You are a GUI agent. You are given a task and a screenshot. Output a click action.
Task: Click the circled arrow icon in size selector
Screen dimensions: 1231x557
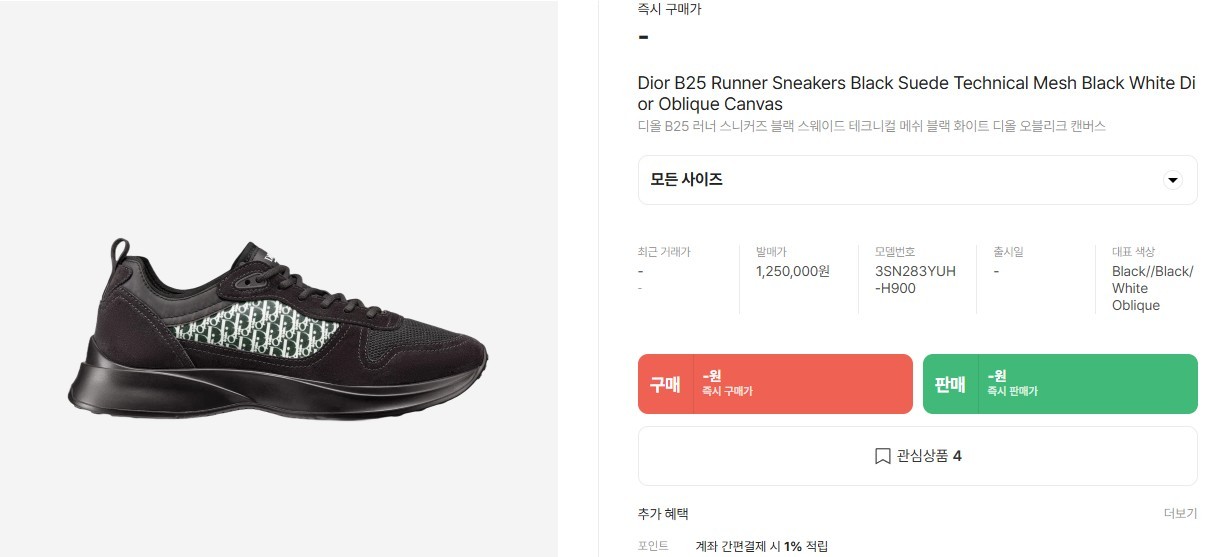[1173, 180]
